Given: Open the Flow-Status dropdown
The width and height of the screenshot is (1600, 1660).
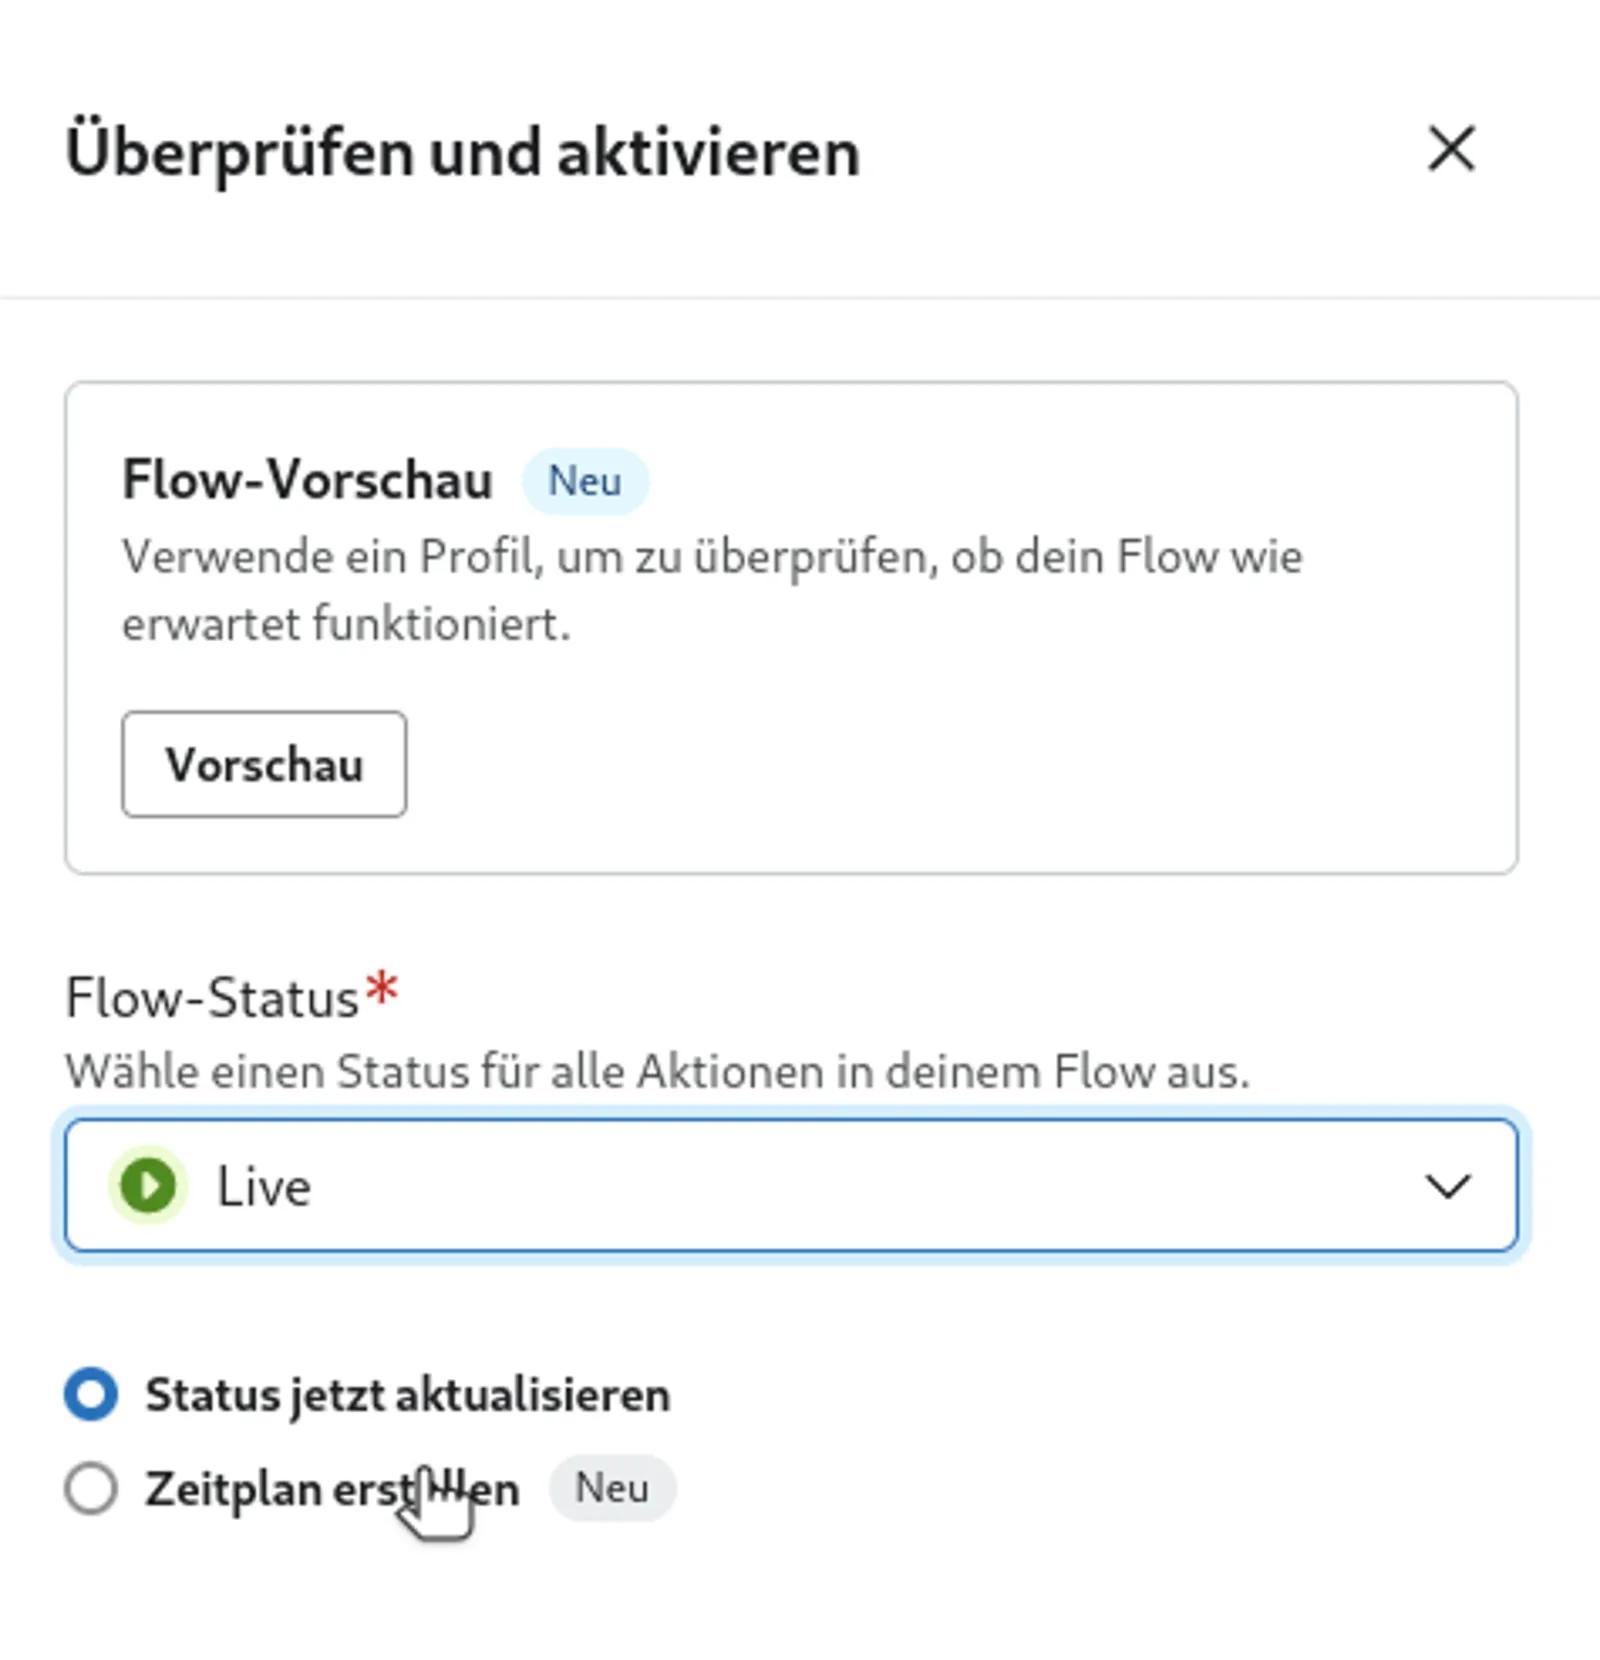Looking at the screenshot, I should click(x=790, y=1186).
